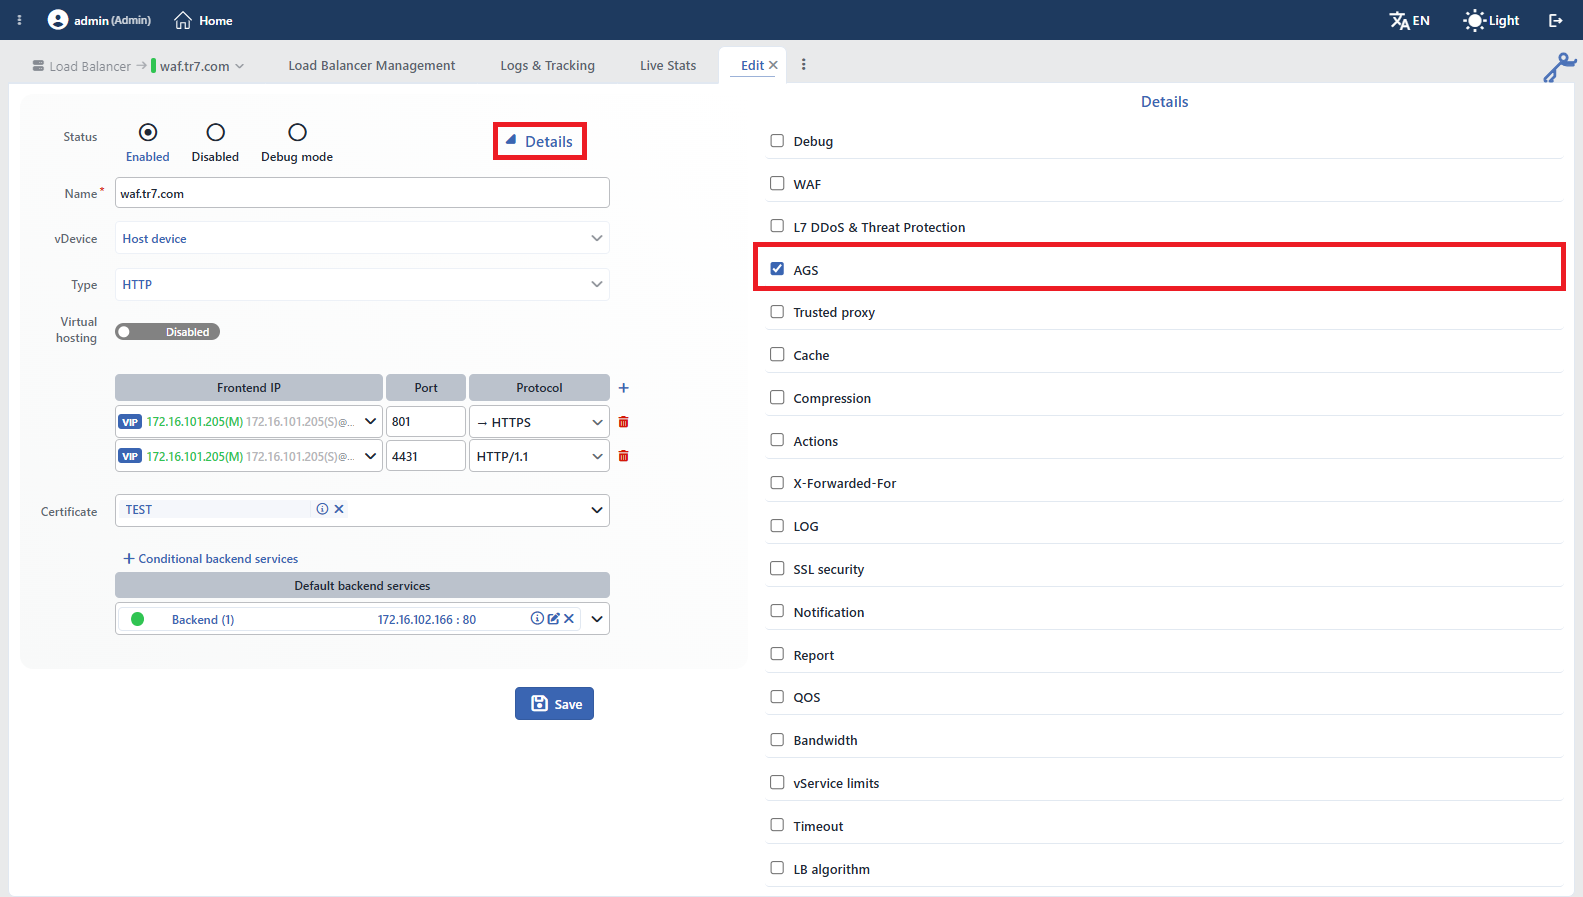Open the Type HTTP dropdown
The width and height of the screenshot is (1583, 897).
pyautogui.click(x=362, y=284)
